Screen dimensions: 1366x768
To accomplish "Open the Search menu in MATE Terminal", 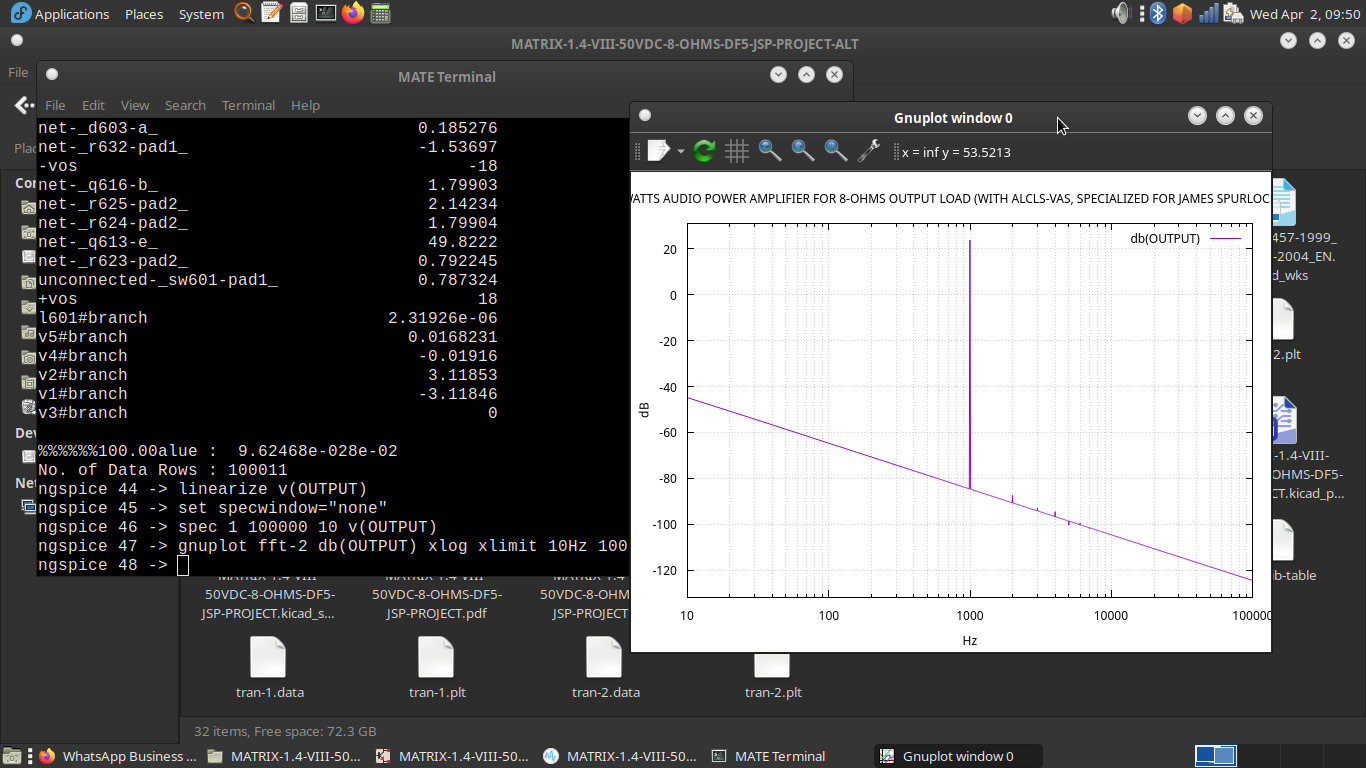I will click(x=185, y=105).
